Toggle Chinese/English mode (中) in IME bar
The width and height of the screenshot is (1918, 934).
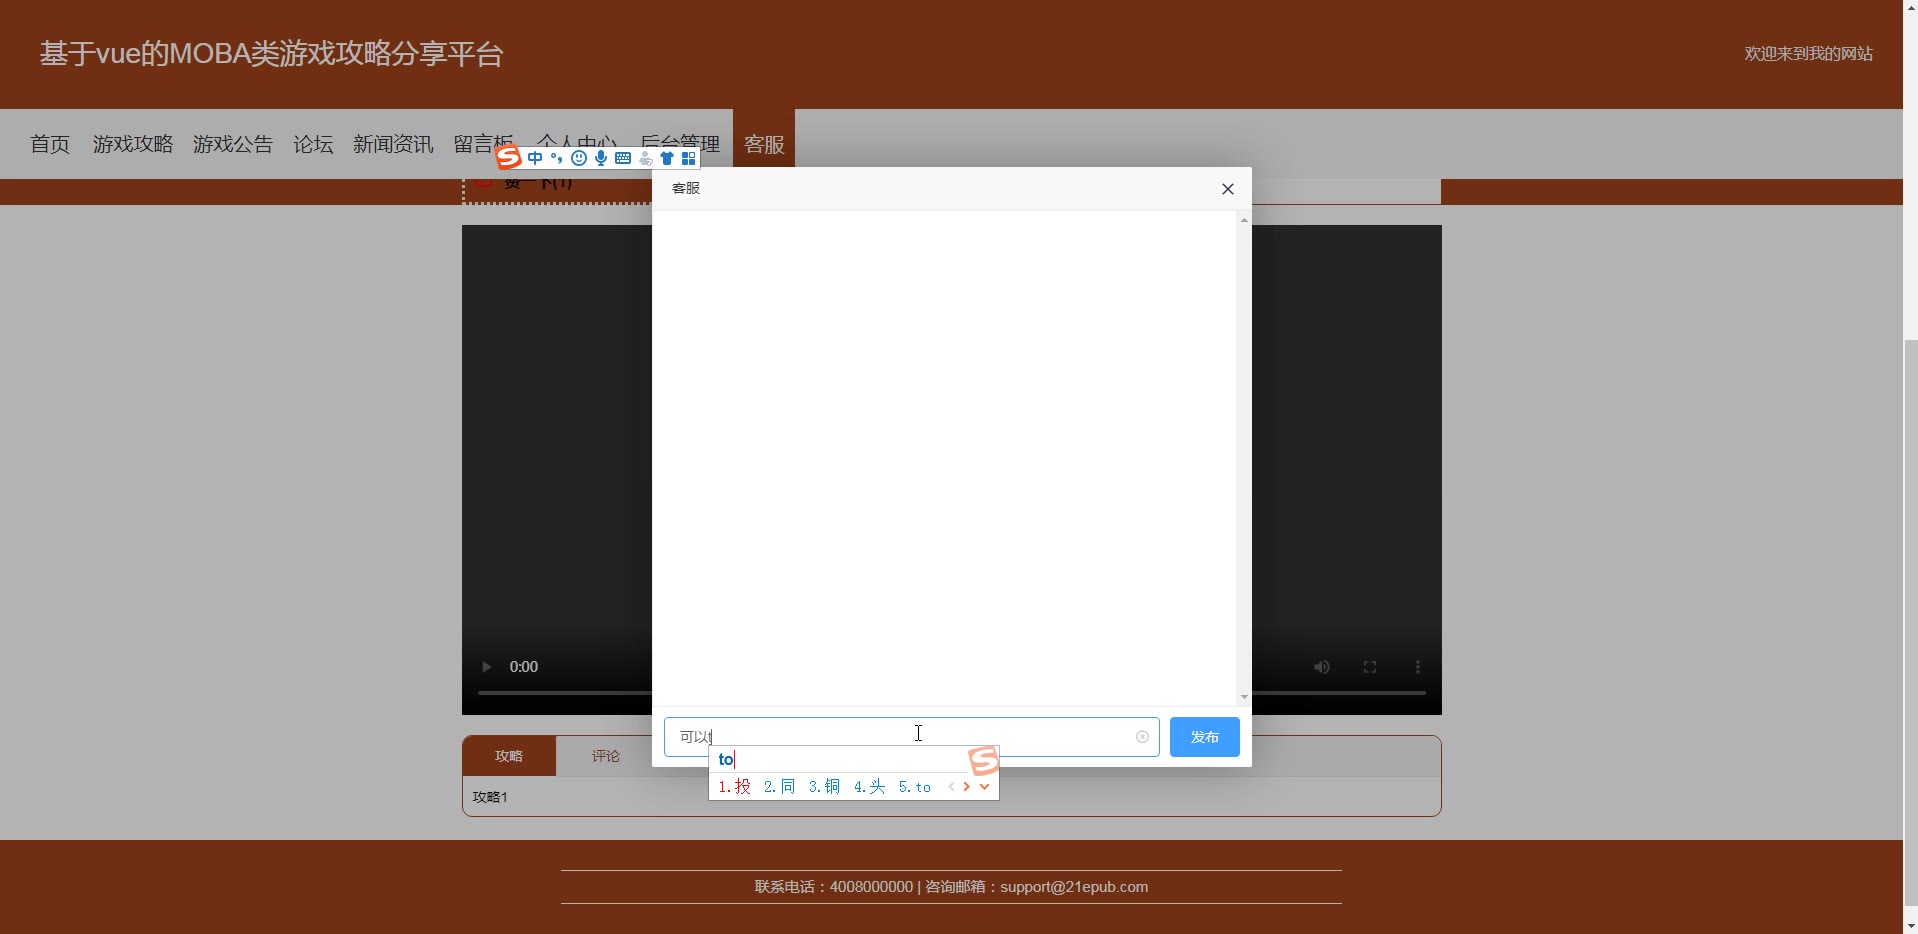click(x=535, y=158)
